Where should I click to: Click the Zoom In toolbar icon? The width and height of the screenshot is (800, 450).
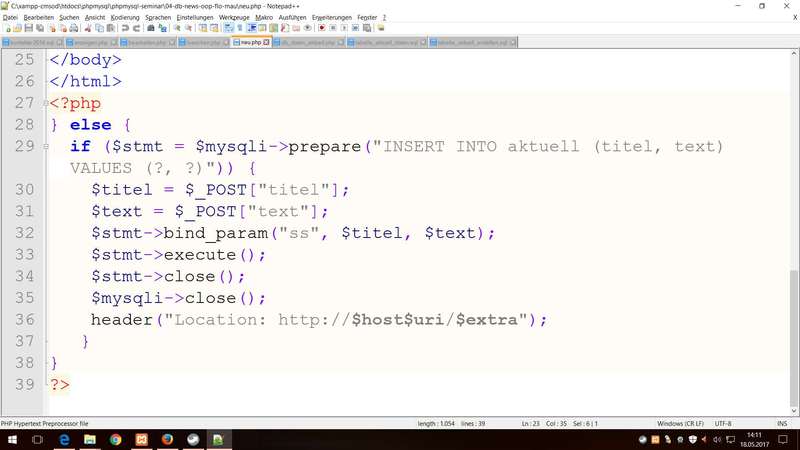click(177, 28)
